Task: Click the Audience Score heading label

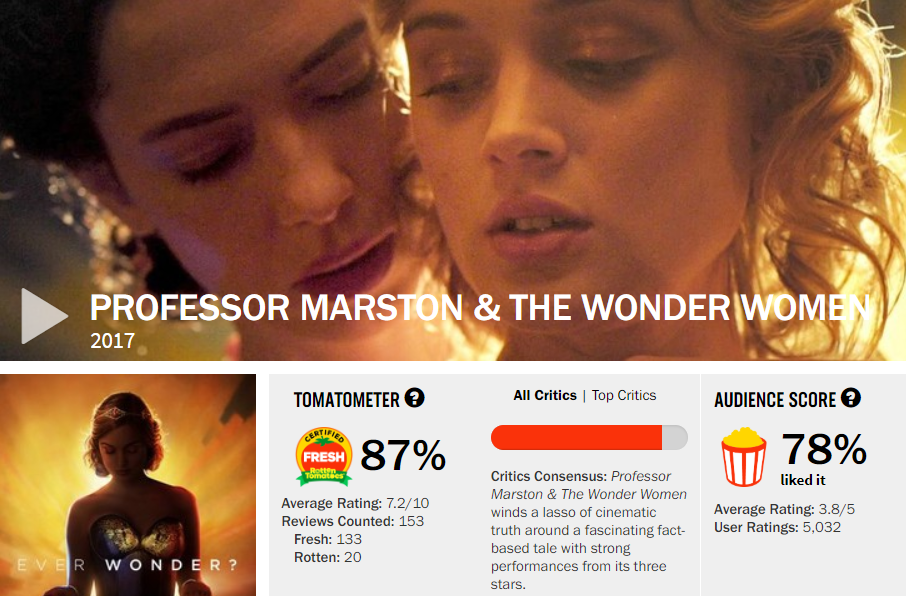Action: tap(775, 399)
